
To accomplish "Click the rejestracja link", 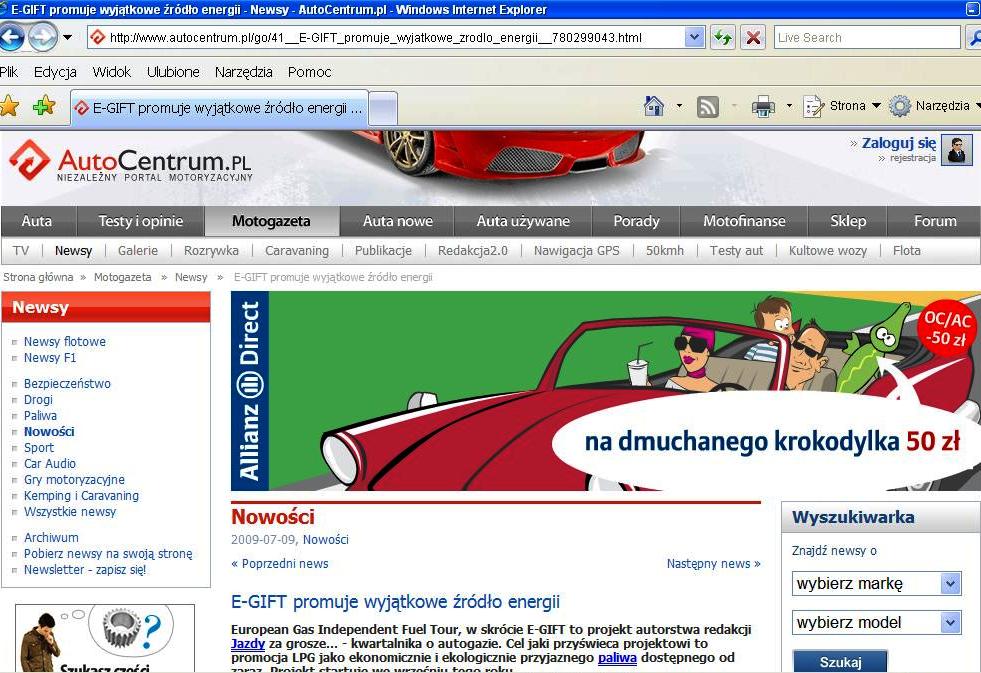I will pyautogui.click(x=913, y=158).
